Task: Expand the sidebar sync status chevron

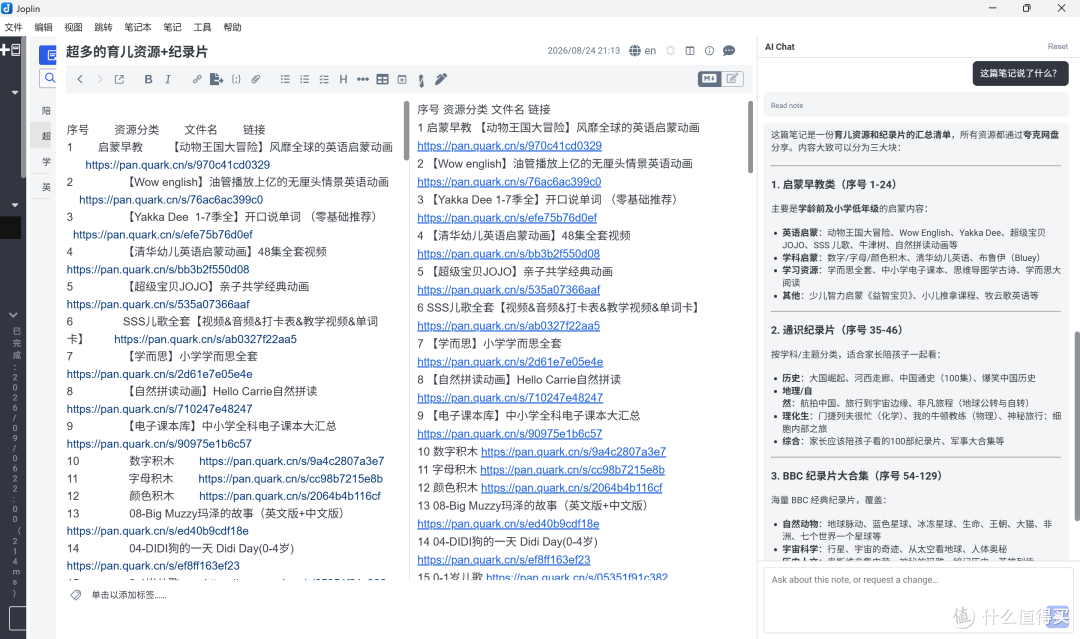Action: [13, 315]
